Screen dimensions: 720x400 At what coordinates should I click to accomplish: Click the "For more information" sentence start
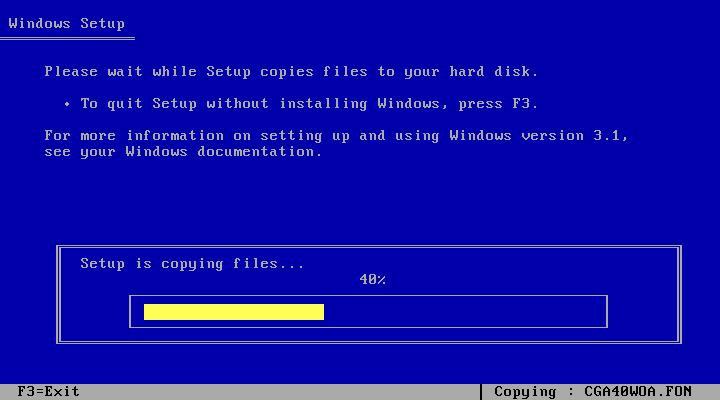[x=134, y=136]
